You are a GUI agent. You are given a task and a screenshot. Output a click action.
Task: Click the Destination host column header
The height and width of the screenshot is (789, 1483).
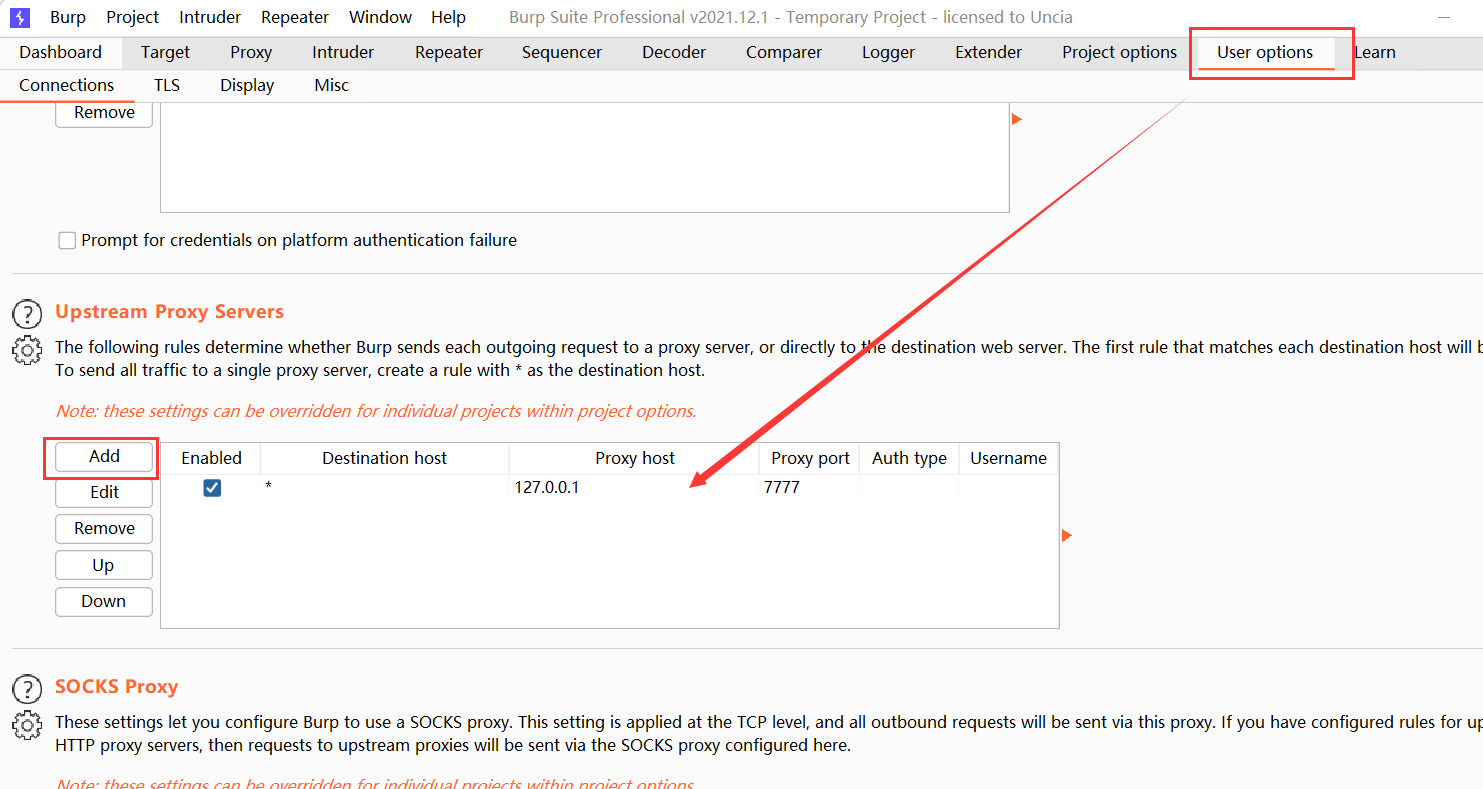[385, 458]
